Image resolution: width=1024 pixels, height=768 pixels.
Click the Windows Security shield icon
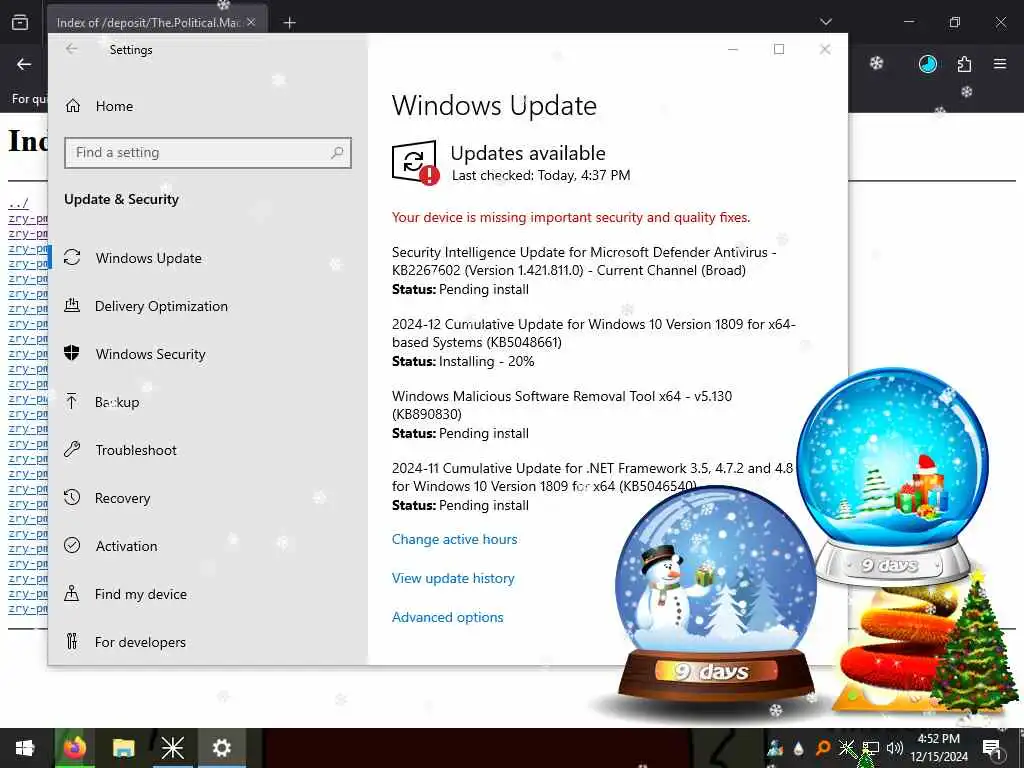[72, 353]
